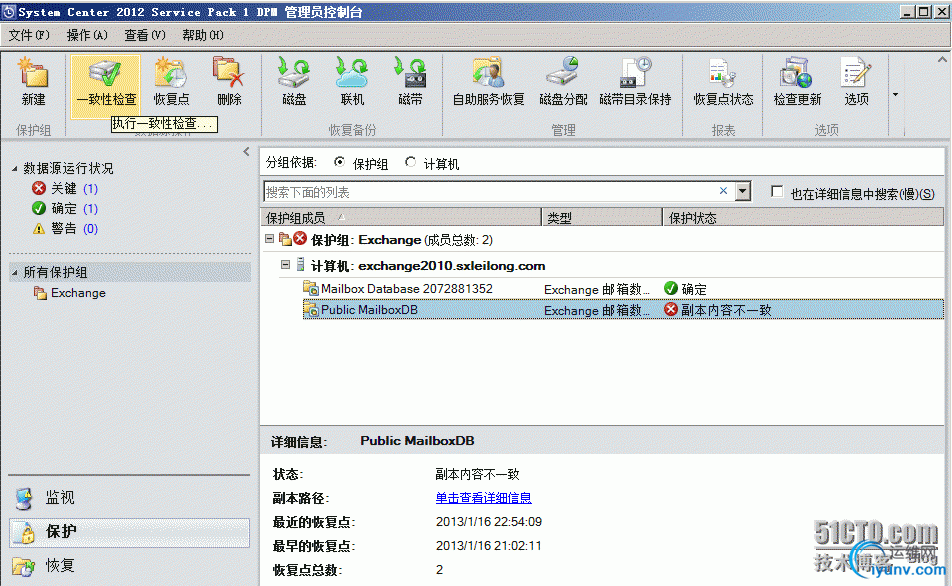Click the 单击查看详细信息 replica path link
Screen dimensions: 952x586
point(483,498)
